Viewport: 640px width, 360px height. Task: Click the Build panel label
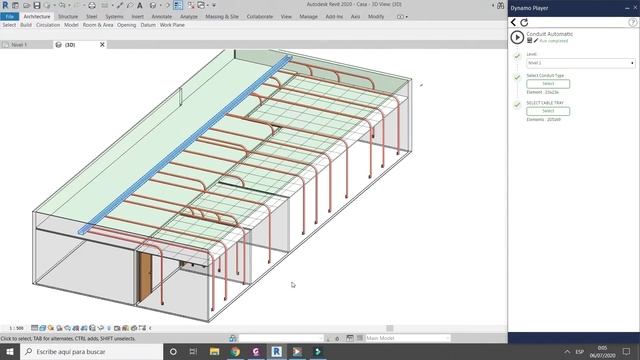click(26, 25)
